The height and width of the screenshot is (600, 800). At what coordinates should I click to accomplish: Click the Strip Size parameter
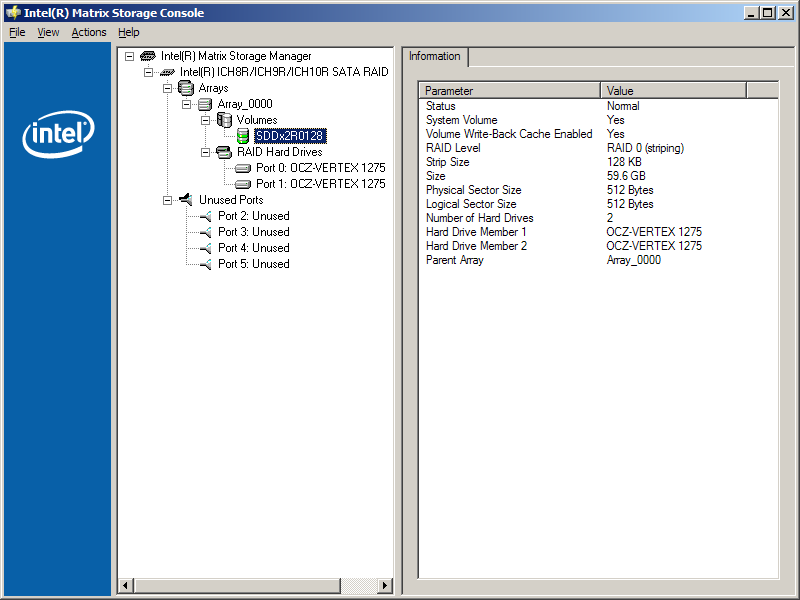click(447, 162)
